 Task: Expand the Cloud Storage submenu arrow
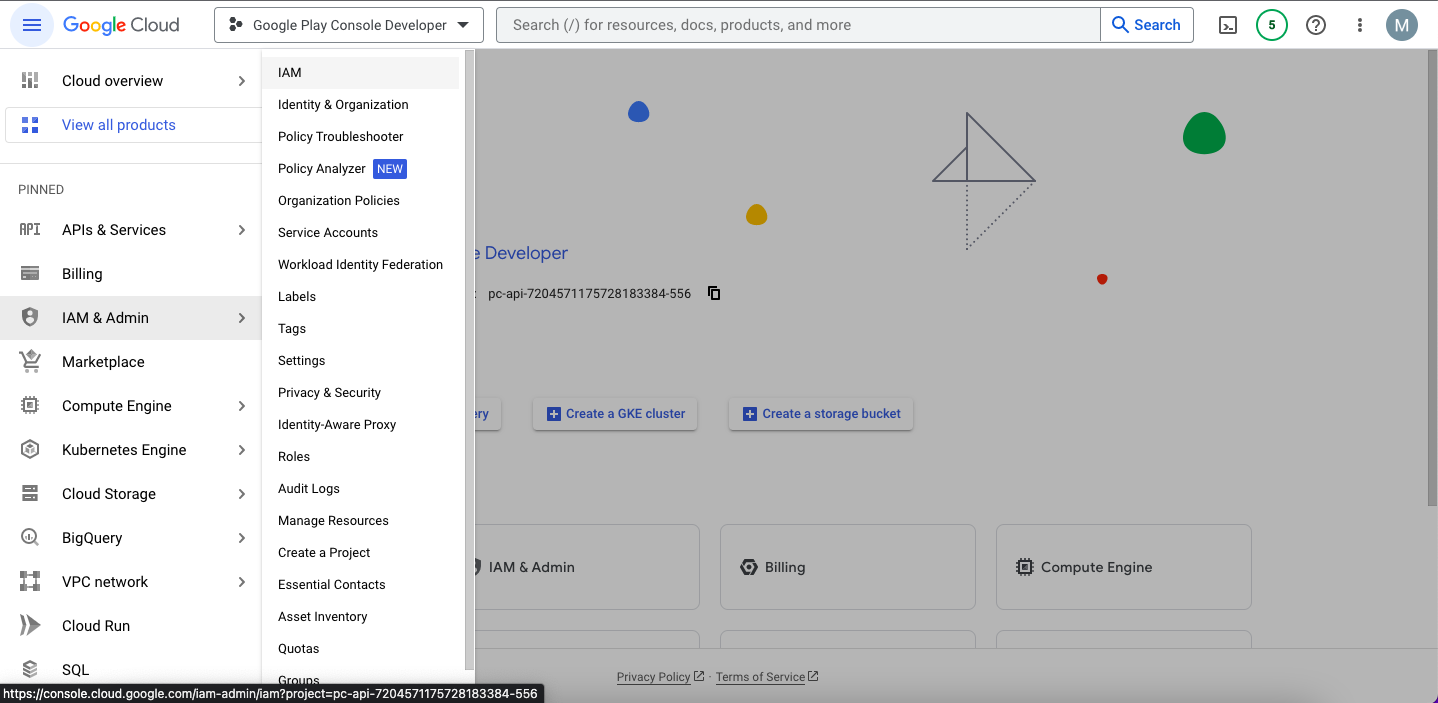242,494
